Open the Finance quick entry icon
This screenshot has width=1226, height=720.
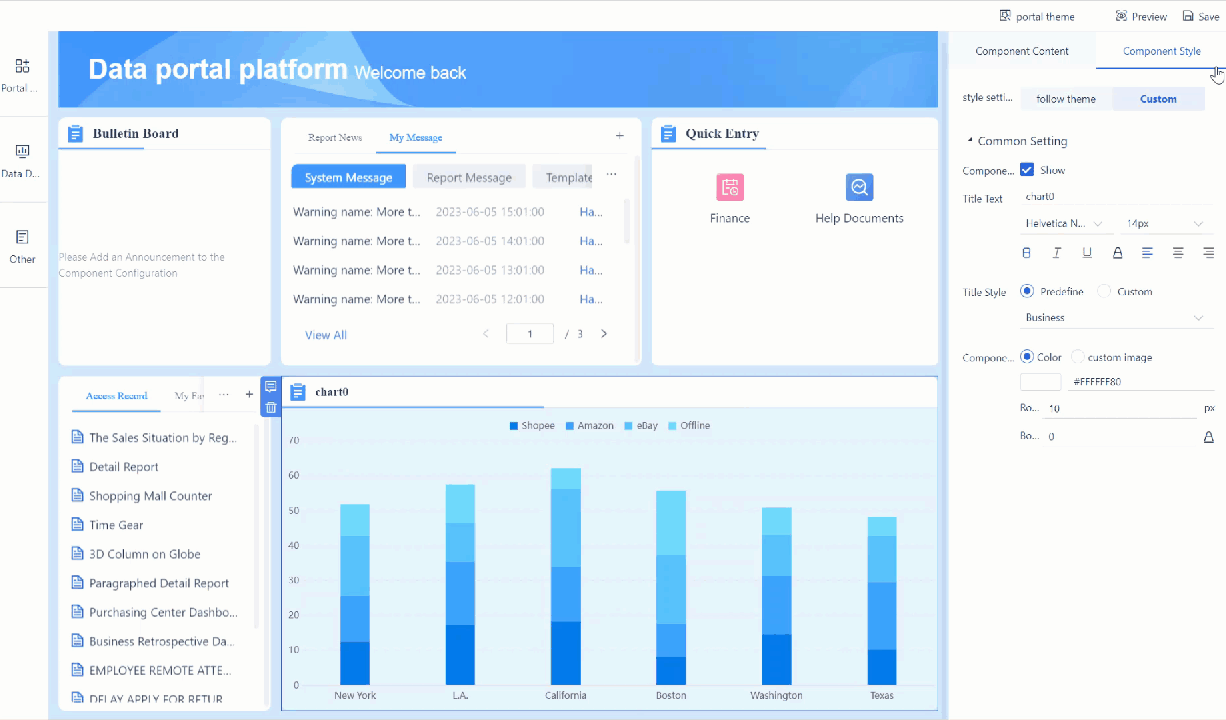(x=729, y=188)
